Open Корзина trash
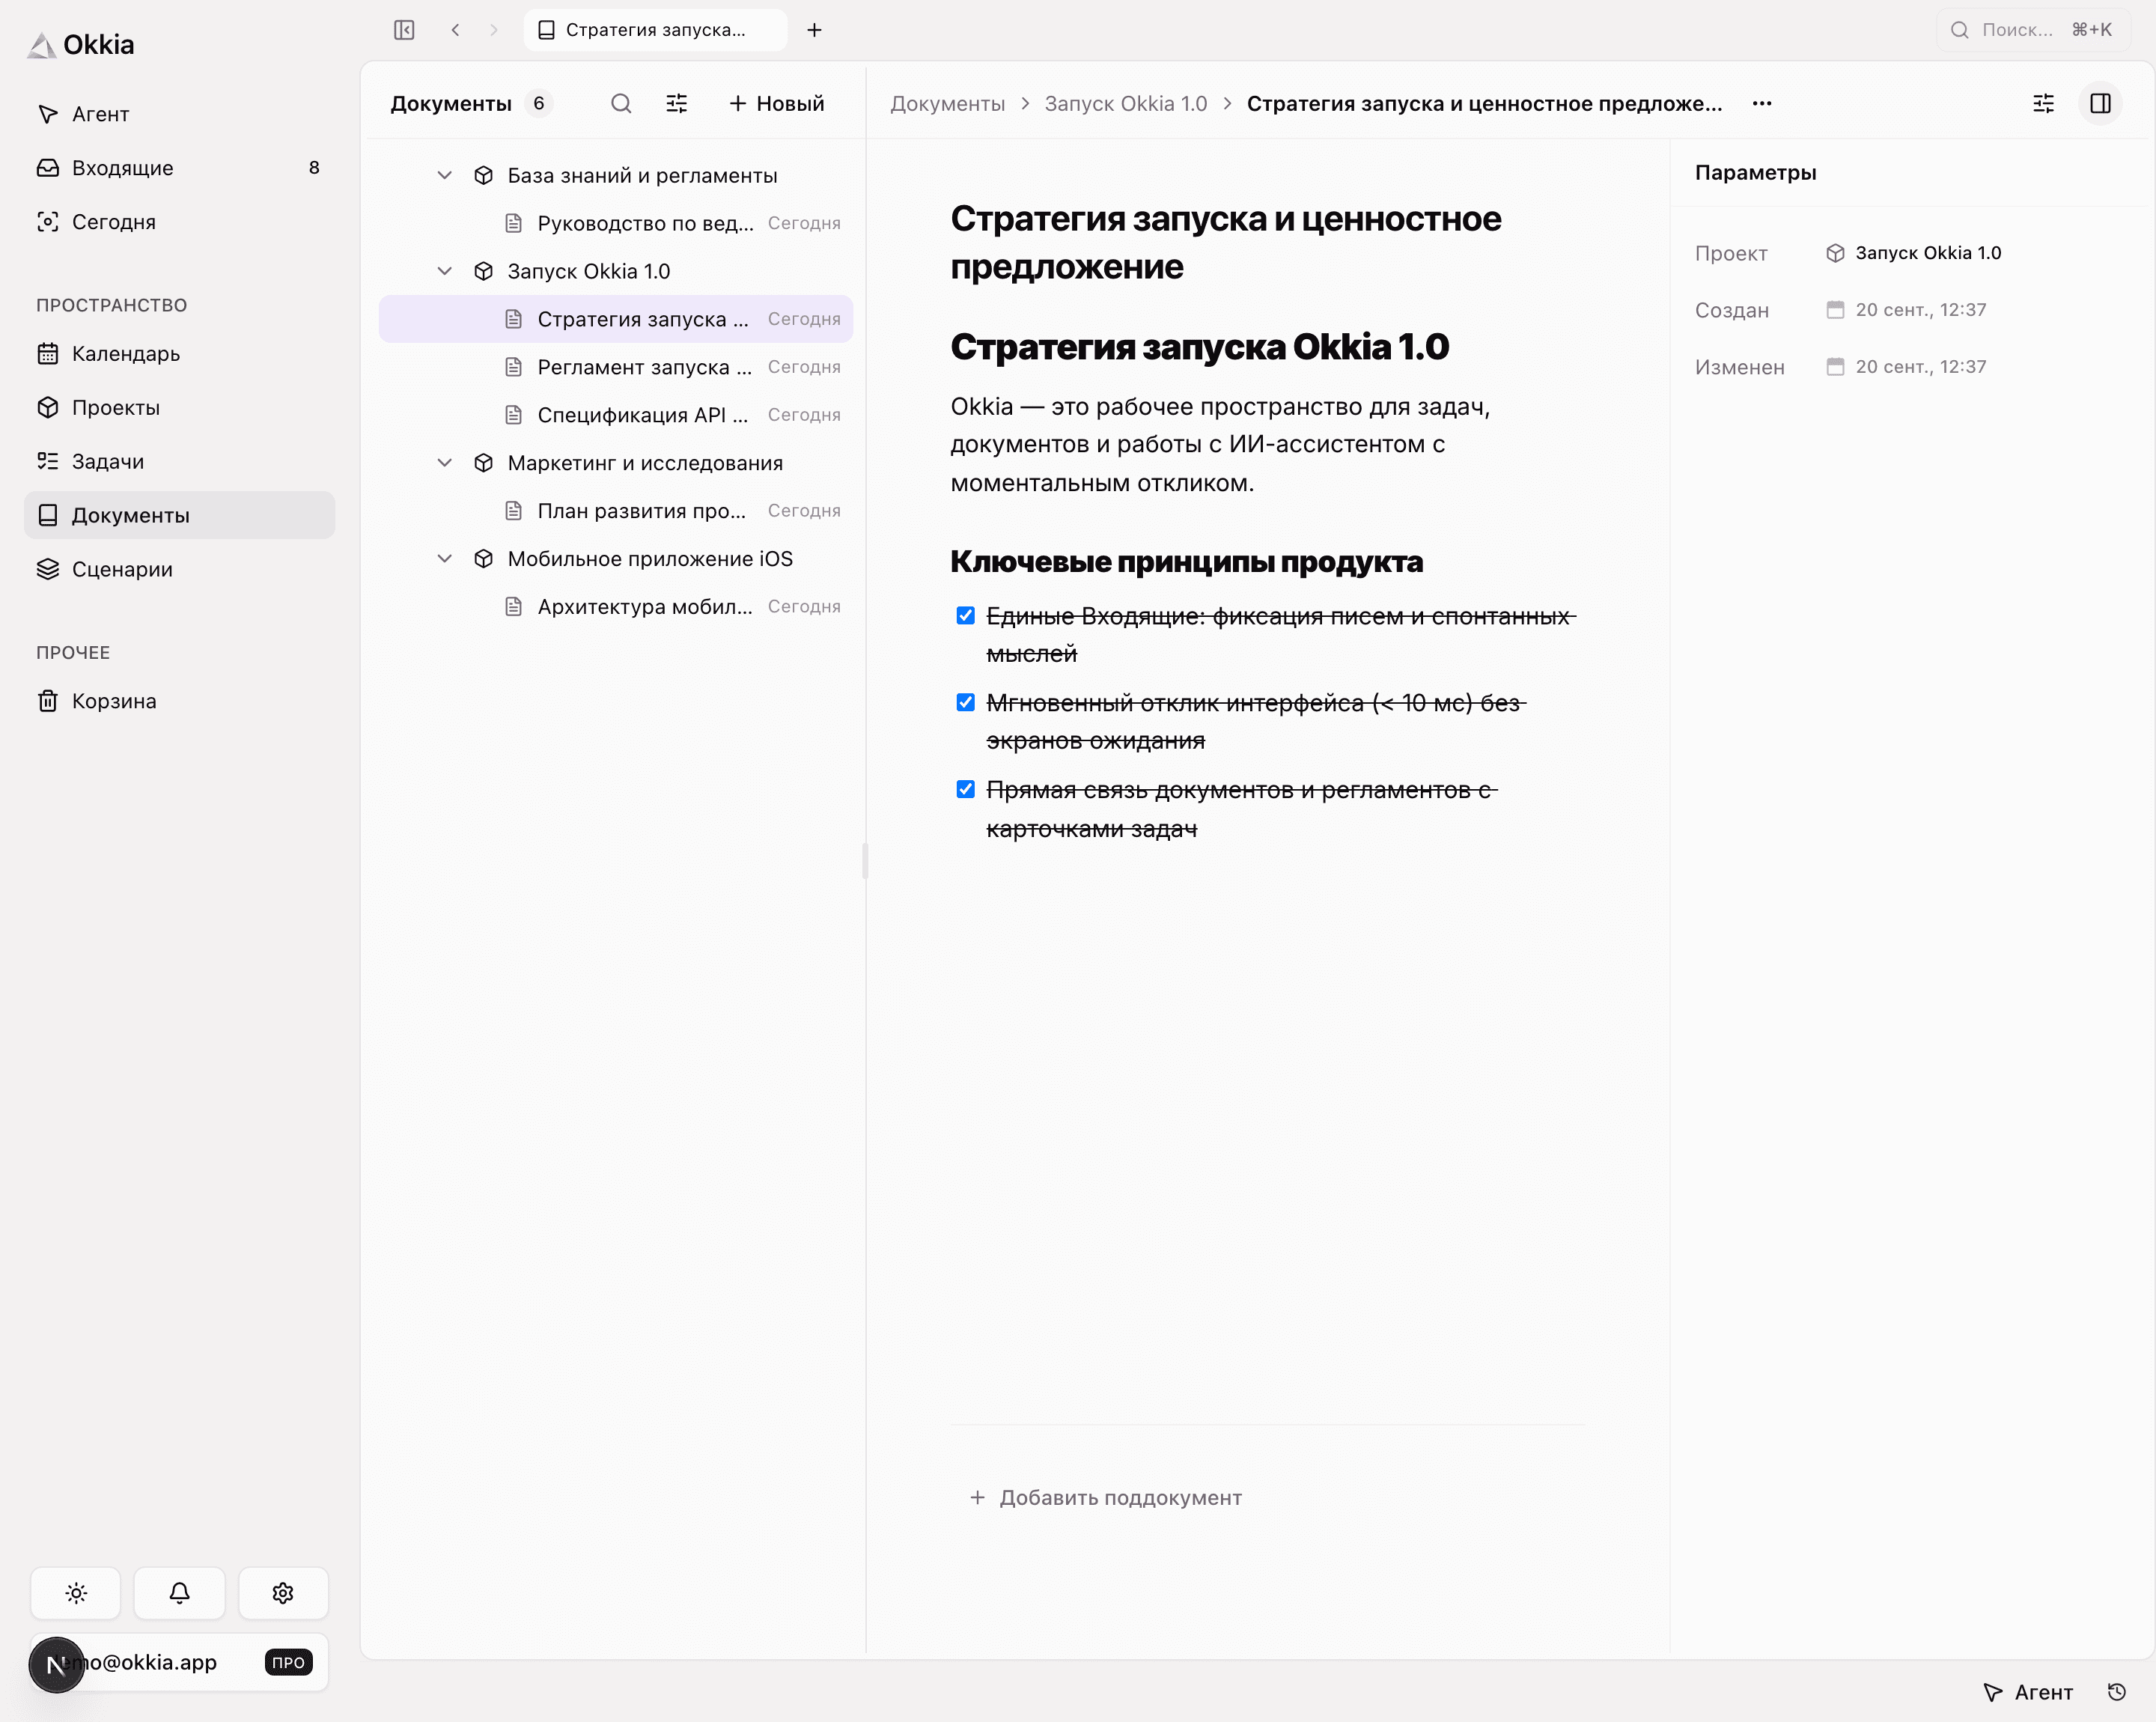 (179, 702)
